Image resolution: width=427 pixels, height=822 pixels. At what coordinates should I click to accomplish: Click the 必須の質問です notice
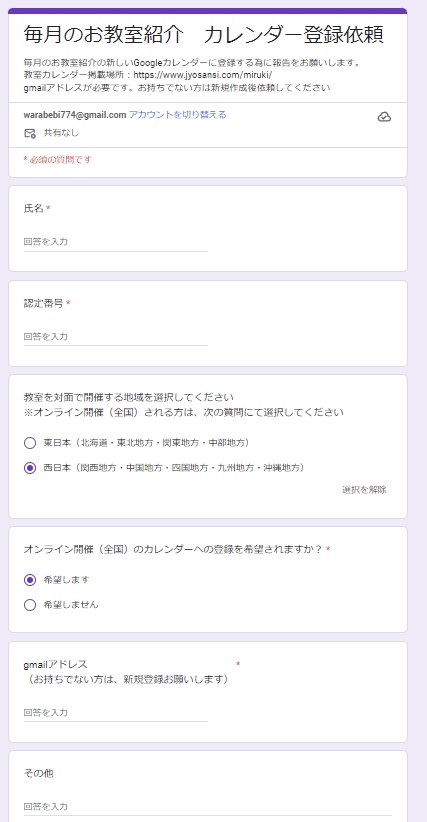(57, 159)
